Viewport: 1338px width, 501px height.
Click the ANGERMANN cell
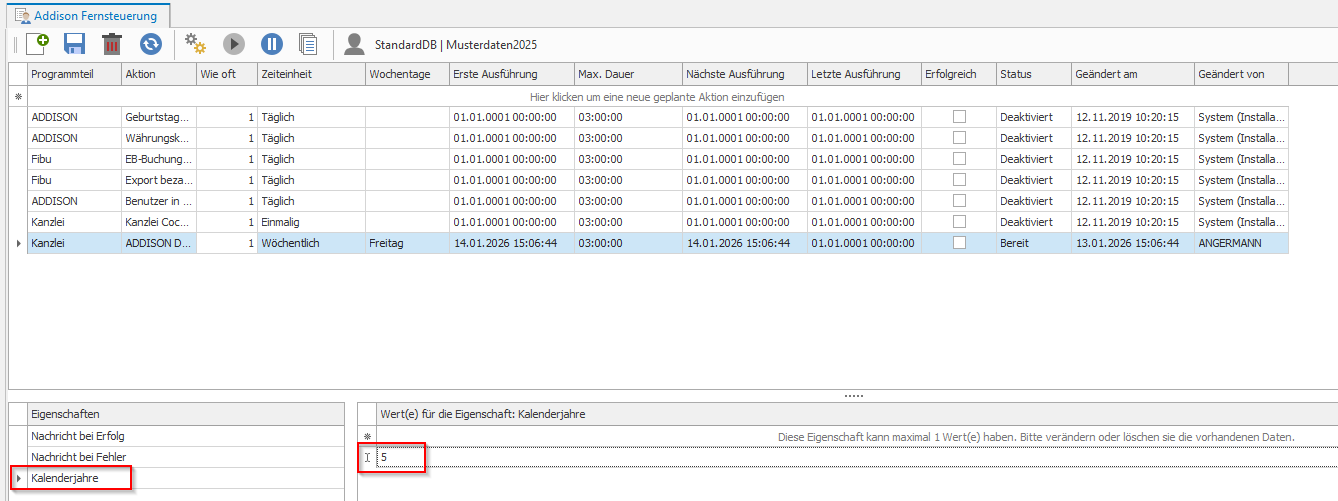(x=1241, y=243)
